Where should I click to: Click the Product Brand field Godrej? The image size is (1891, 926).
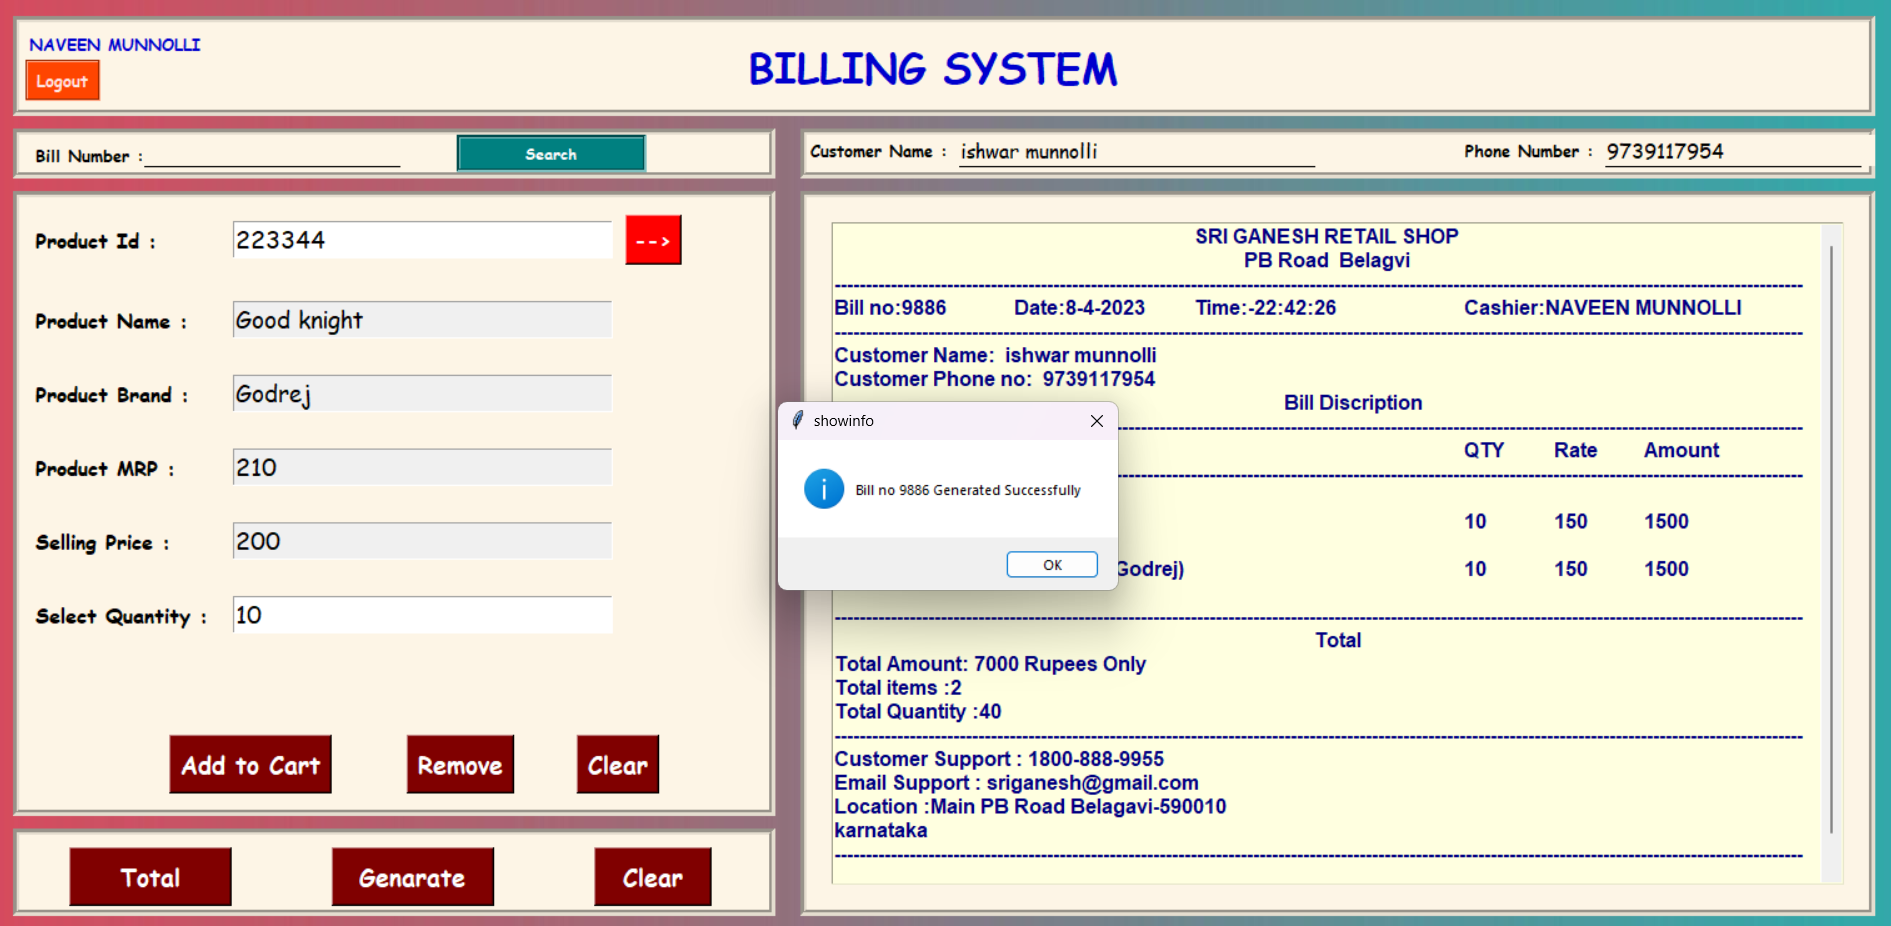[422, 394]
